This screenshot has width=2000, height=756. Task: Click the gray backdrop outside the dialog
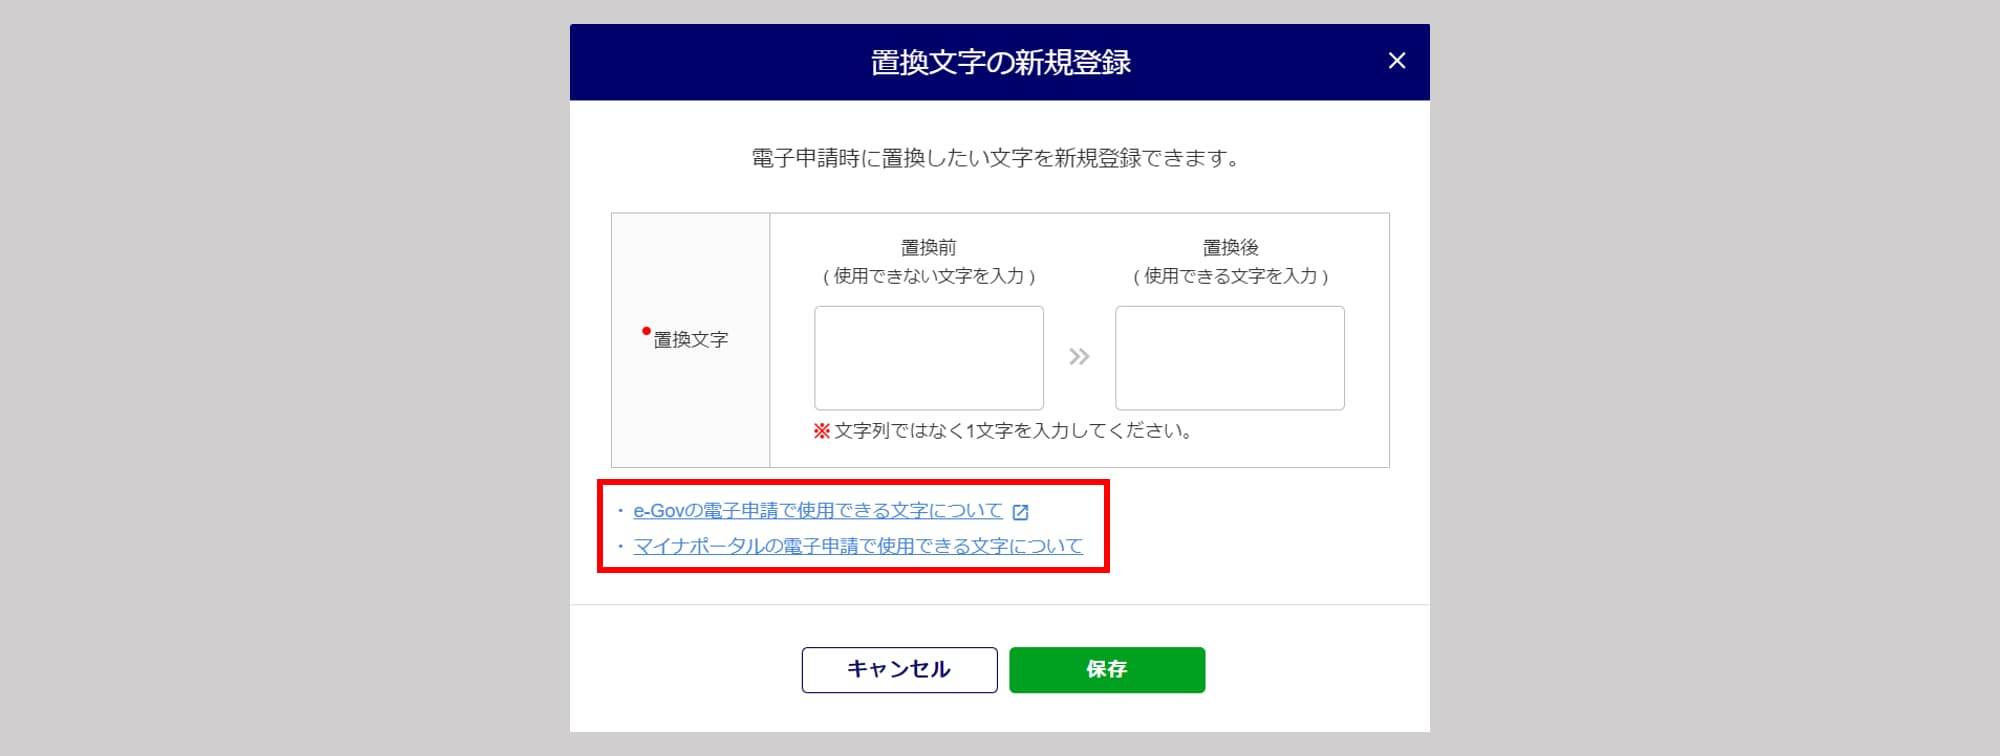click(280, 380)
